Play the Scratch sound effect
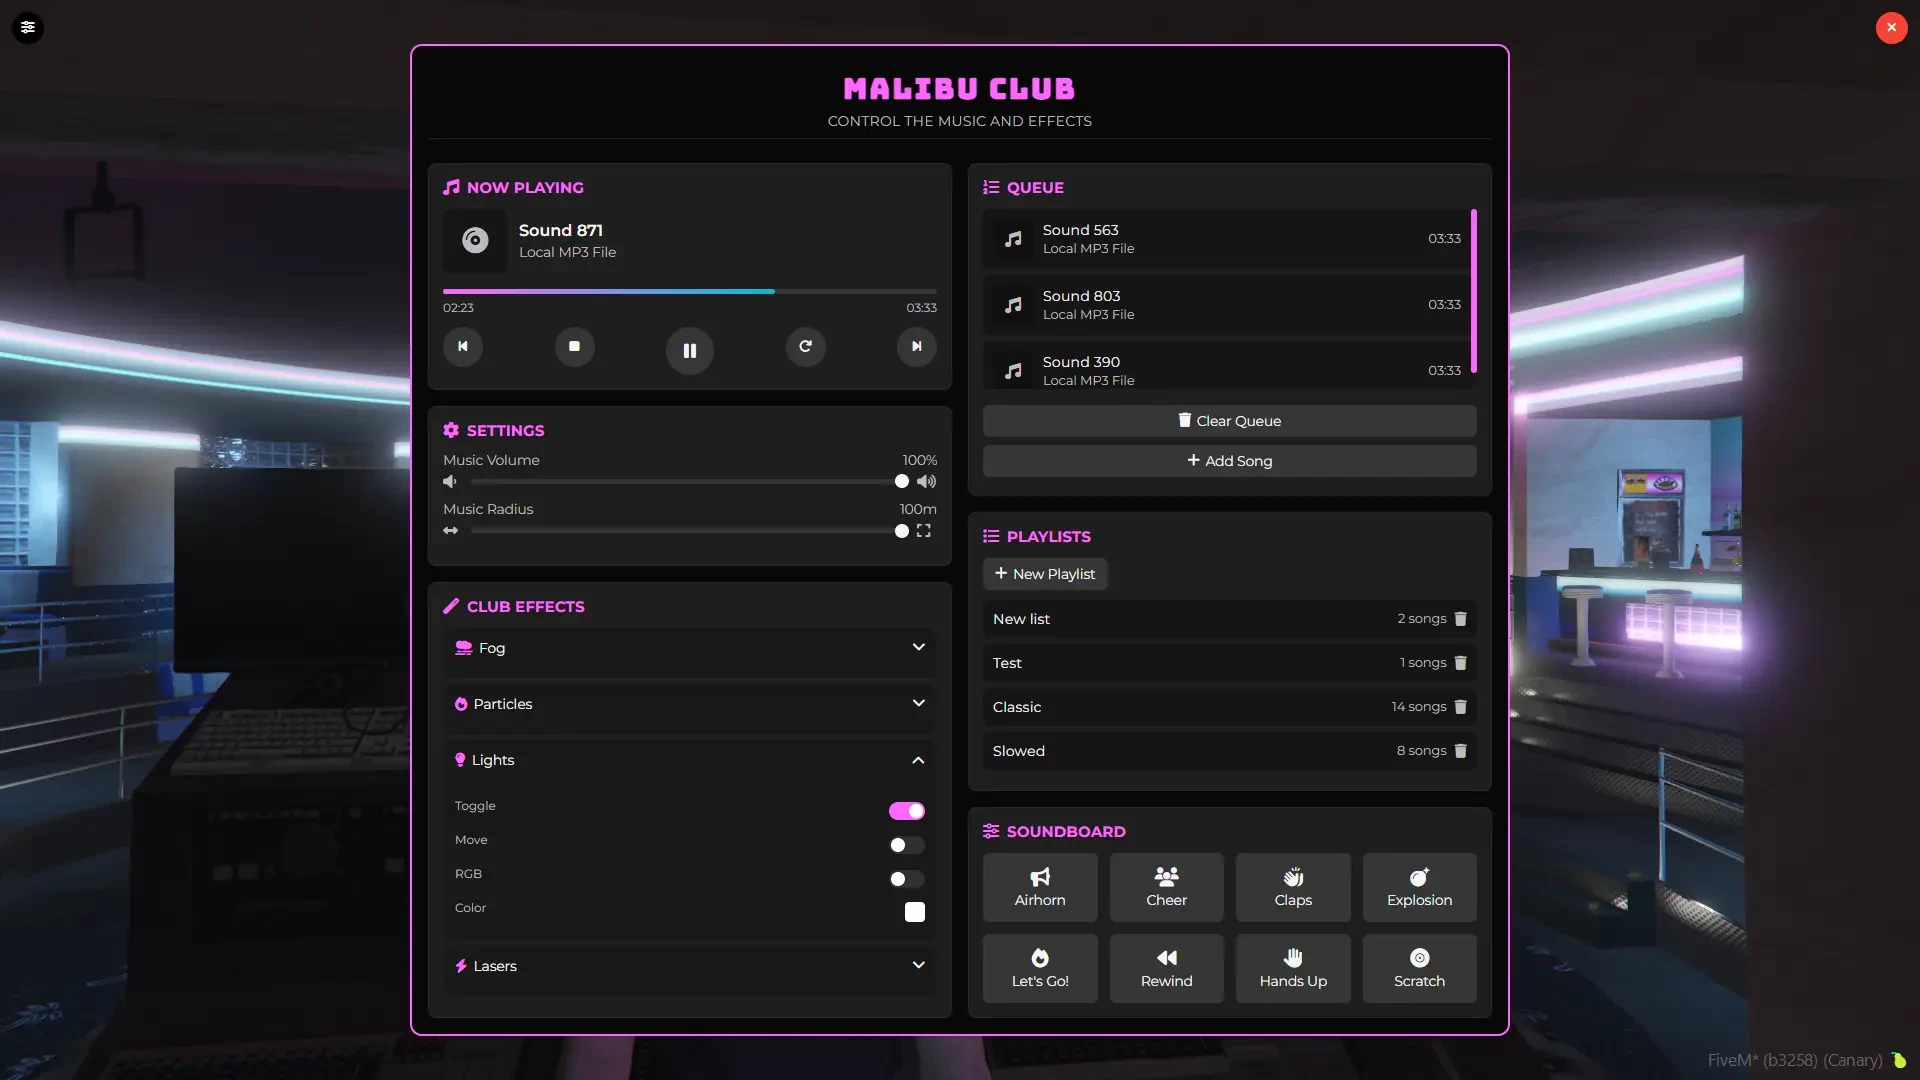Screen dimensions: 1920x1080 [x=1420, y=969]
